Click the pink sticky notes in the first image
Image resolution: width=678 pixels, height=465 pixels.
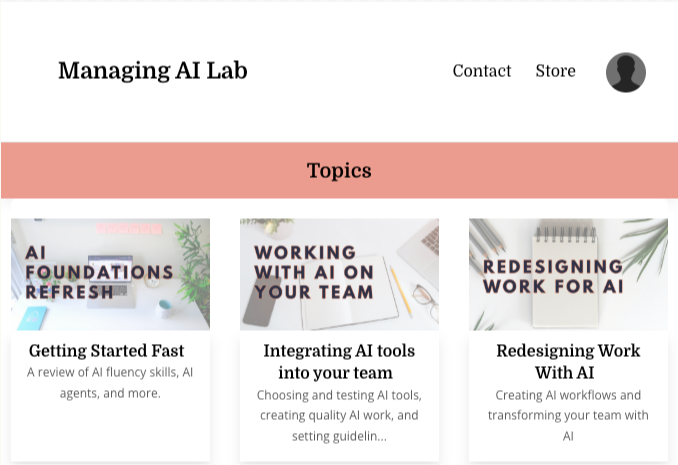pyautogui.click(x=129, y=228)
